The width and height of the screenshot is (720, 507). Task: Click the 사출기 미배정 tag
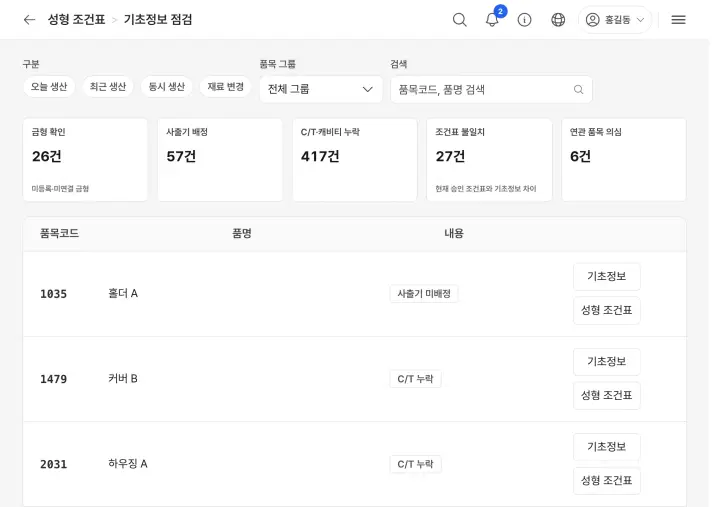pos(424,294)
